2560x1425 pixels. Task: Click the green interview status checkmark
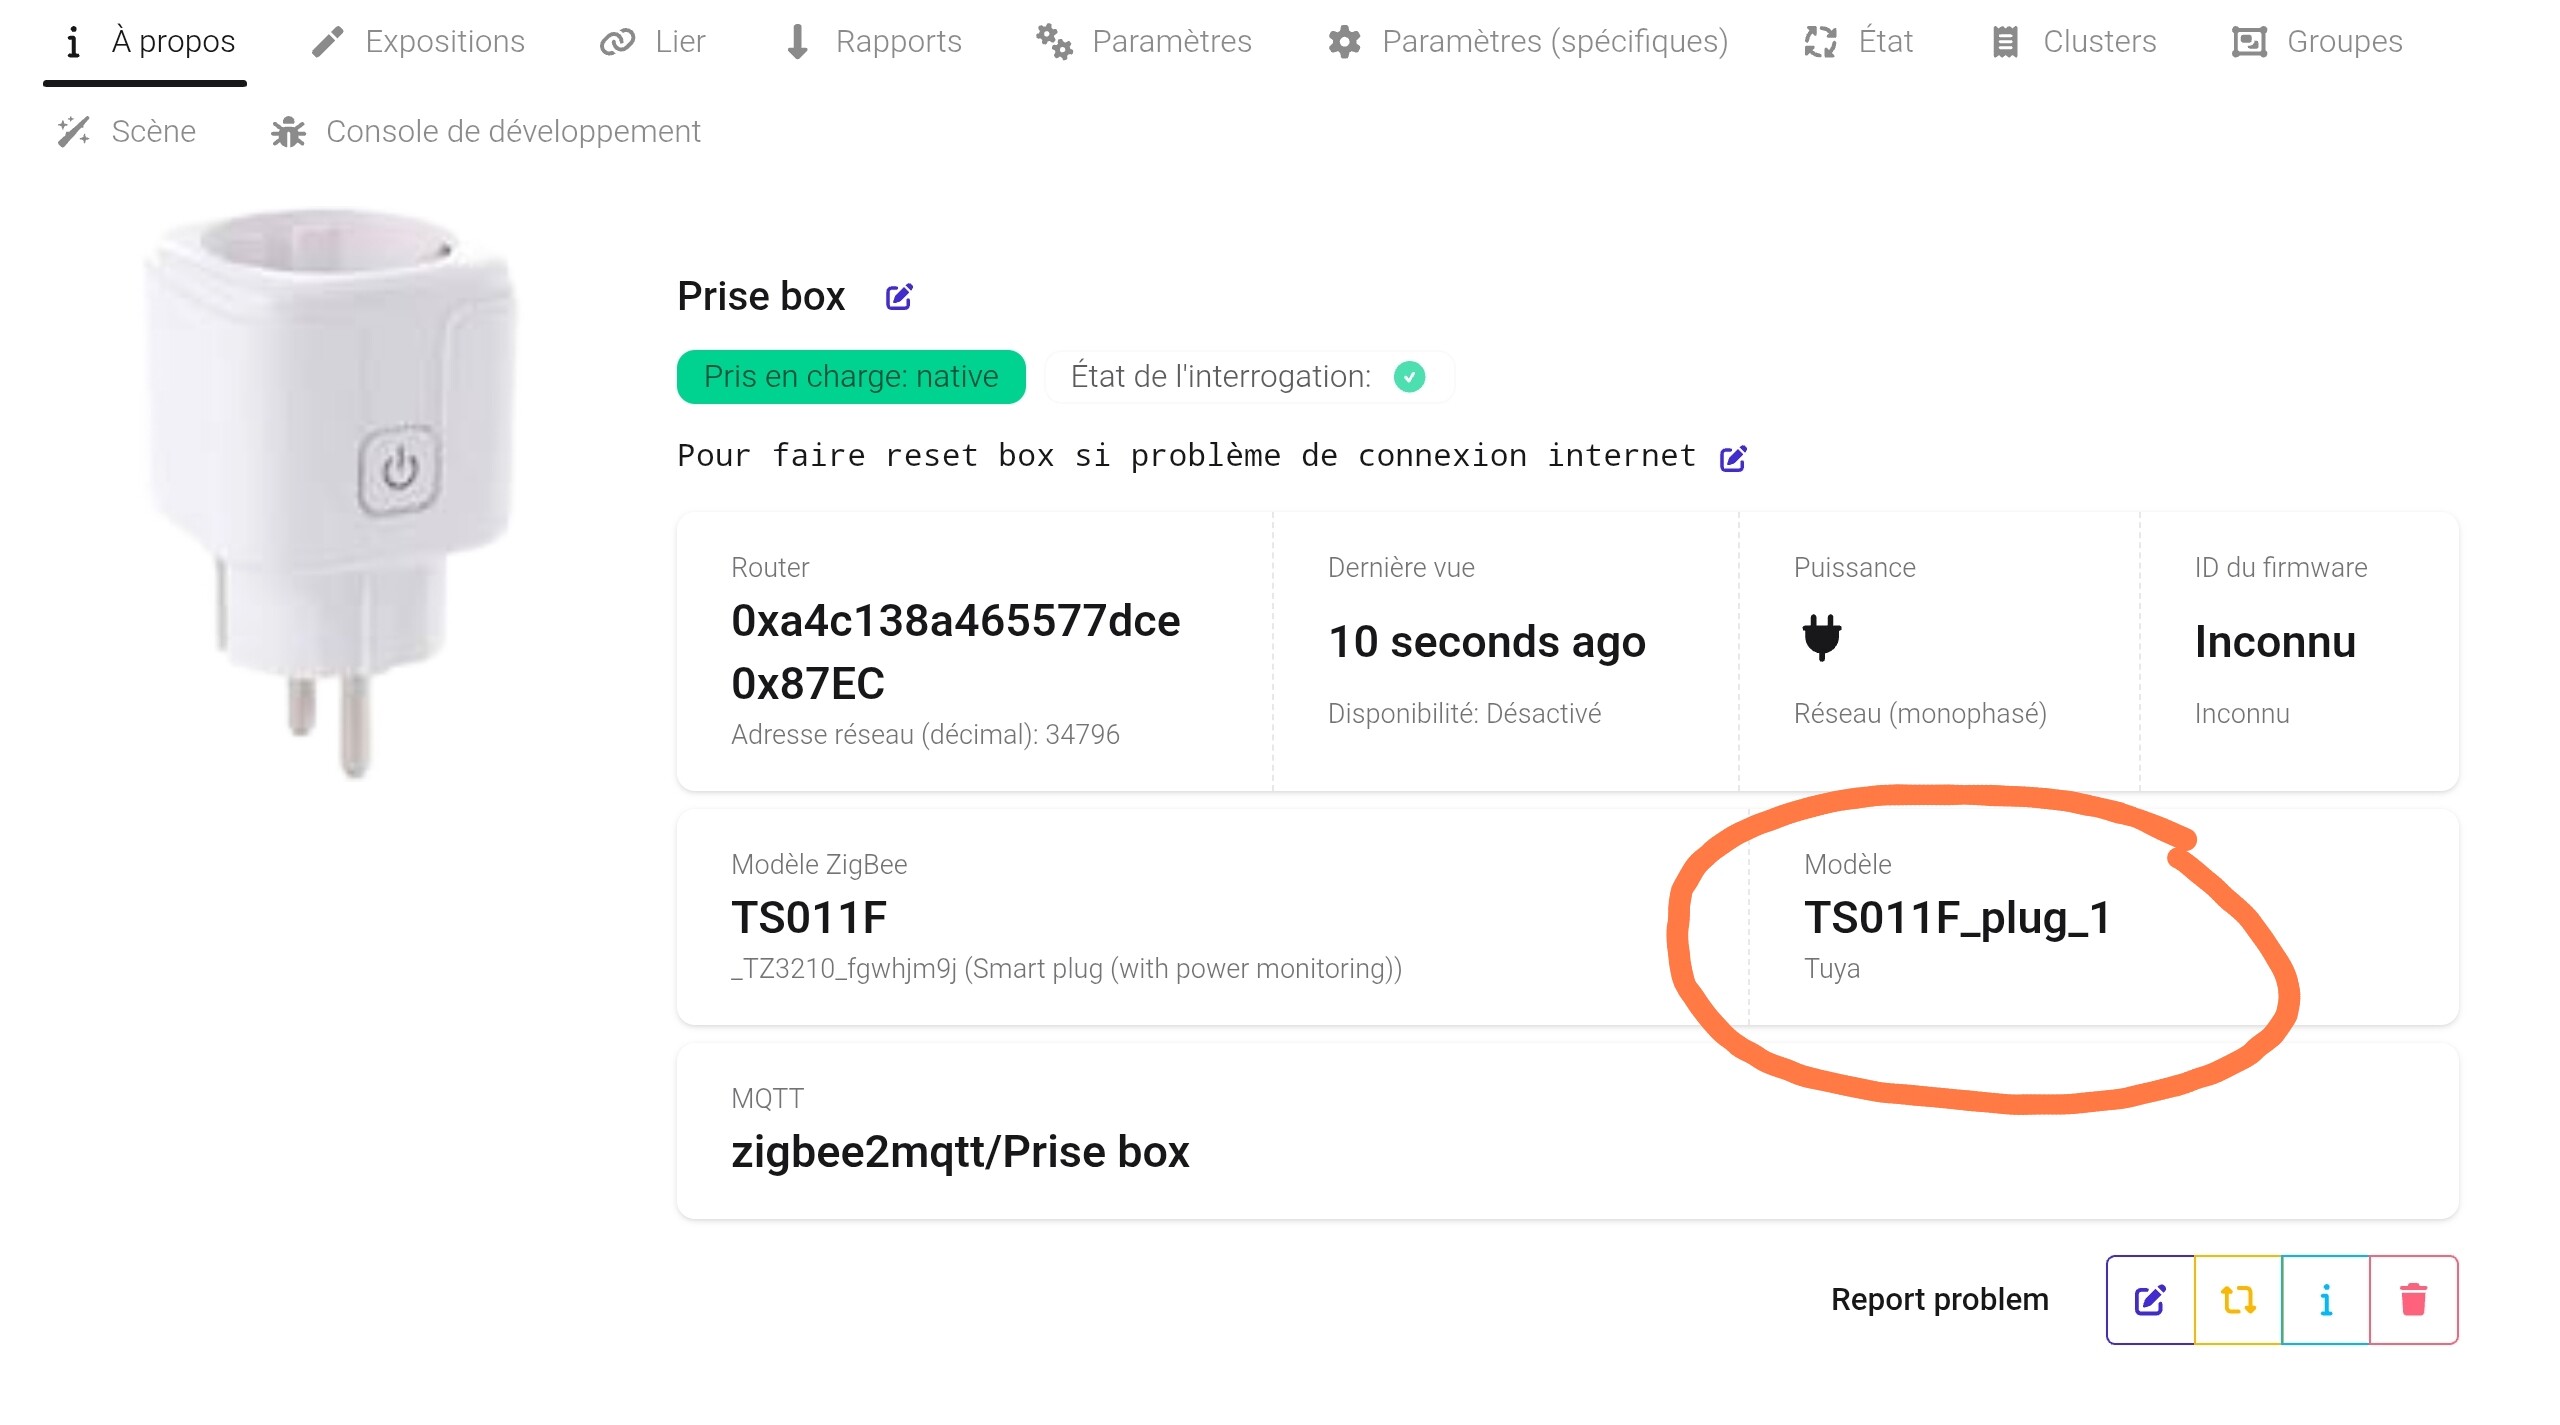click(x=1409, y=377)
